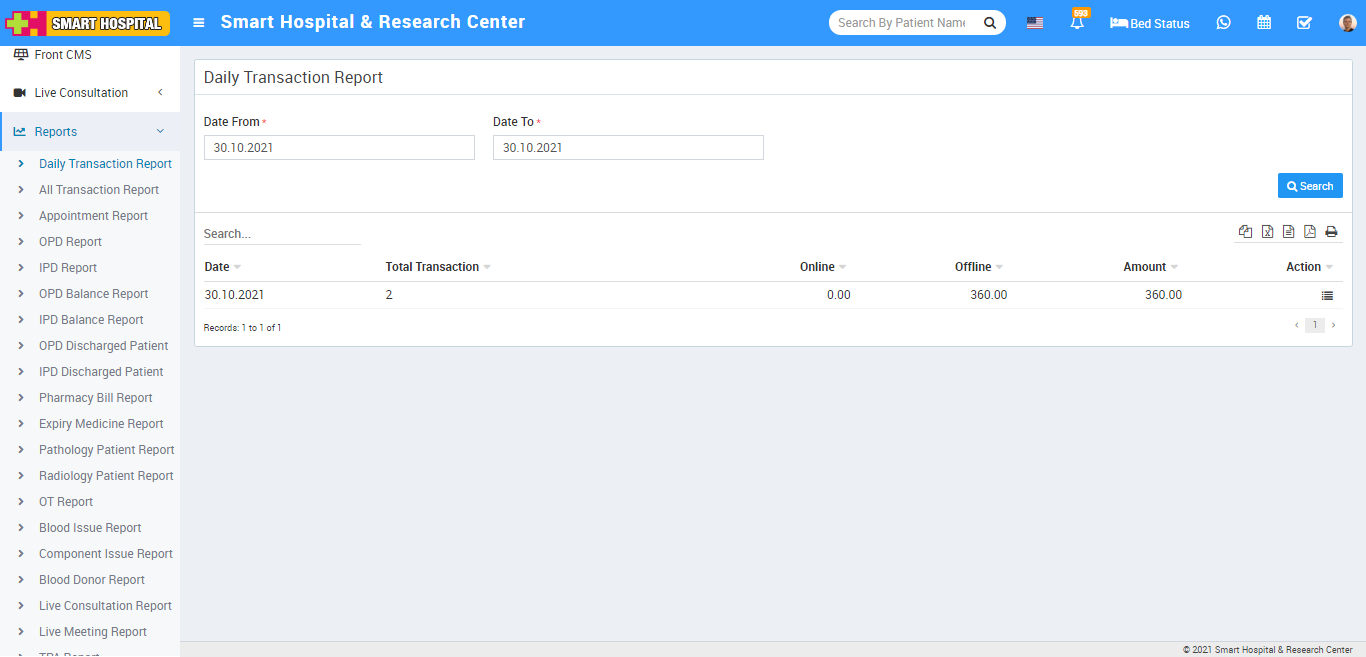Open the calendar icon in header
The height and width of the screenshot is (657, 1366).
point(1264,23)
